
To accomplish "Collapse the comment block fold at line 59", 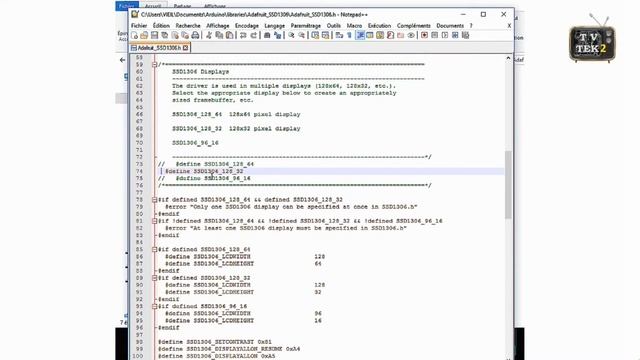I will tap(154, 64).
